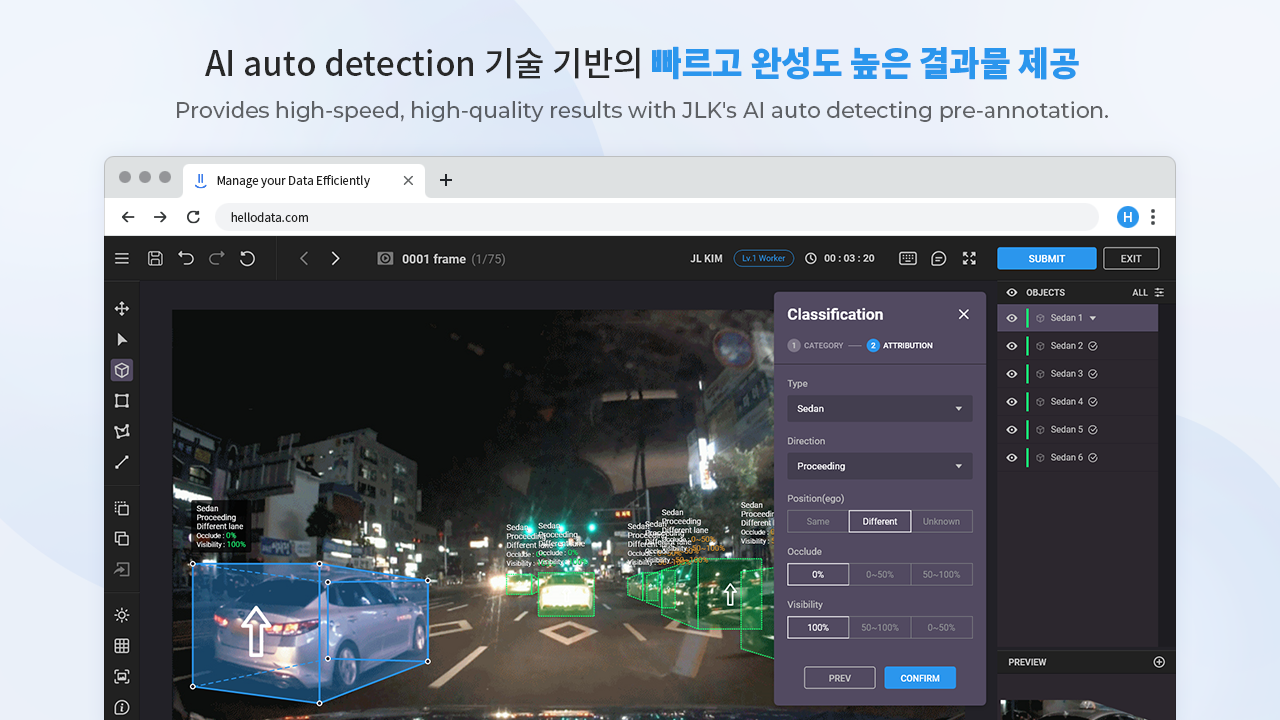
Task: Set Occlude to 0%
Action: click(818, 574)
